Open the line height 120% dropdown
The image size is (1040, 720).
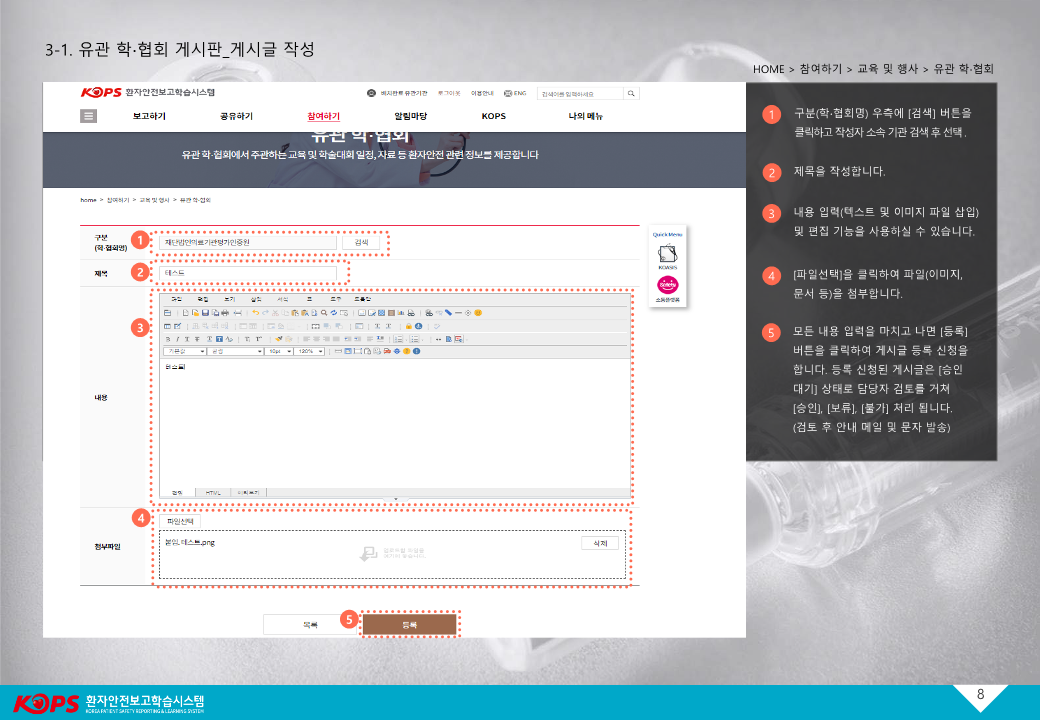click(309, 351)
